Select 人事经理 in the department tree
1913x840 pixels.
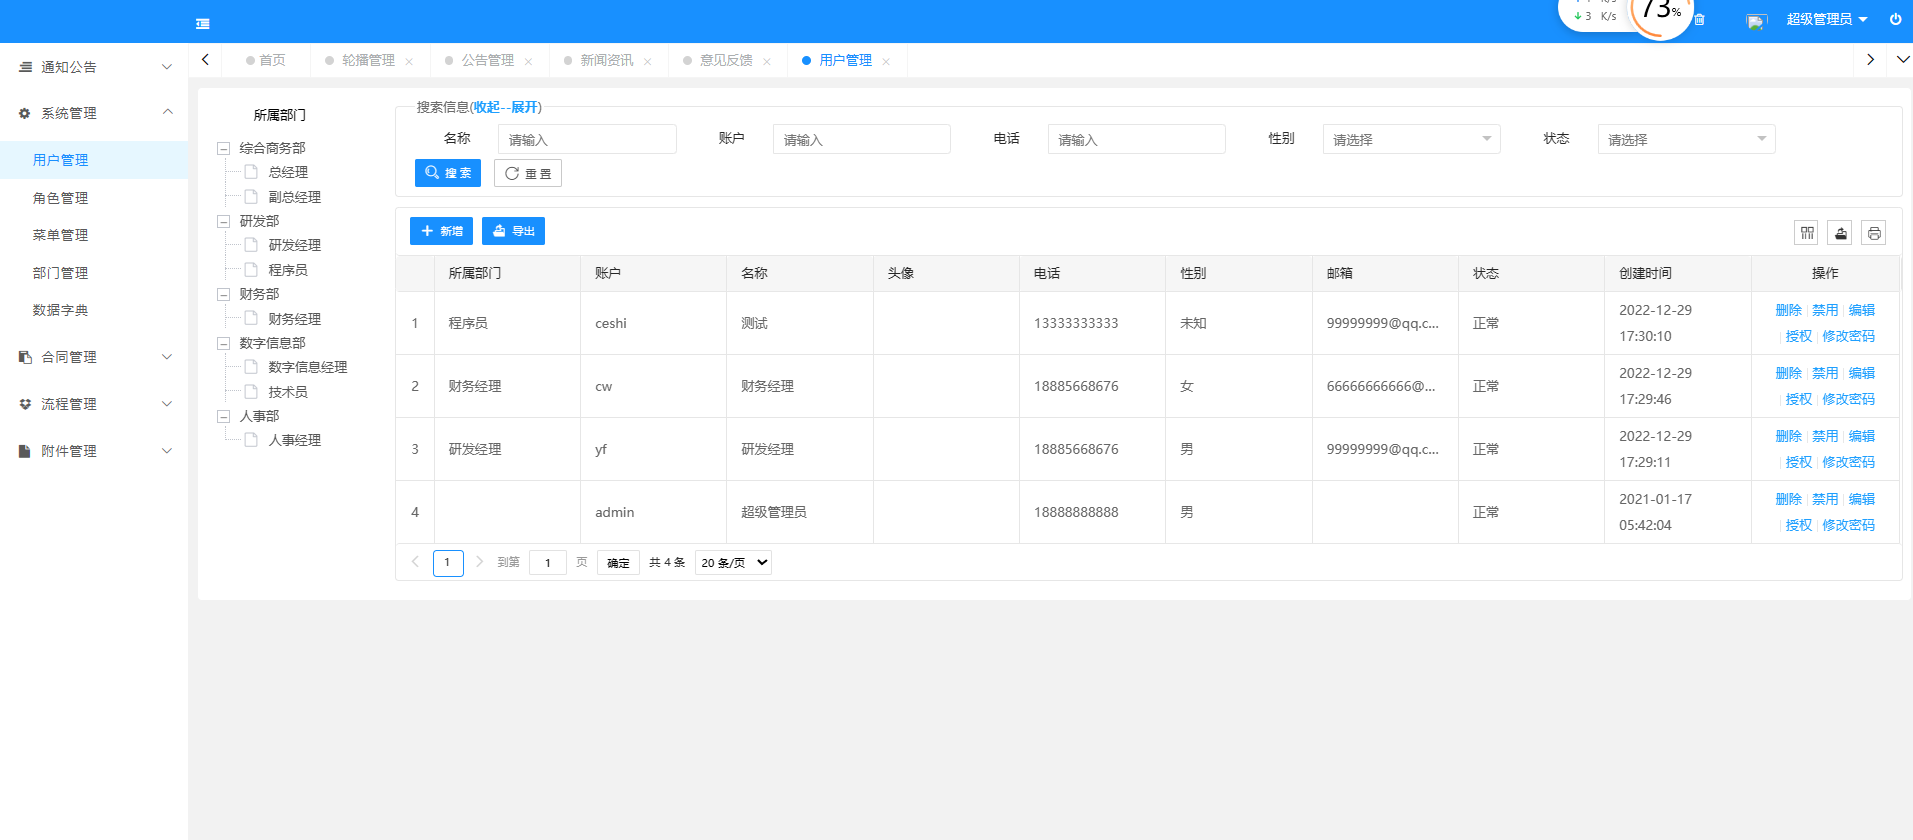tap(295, 440)
